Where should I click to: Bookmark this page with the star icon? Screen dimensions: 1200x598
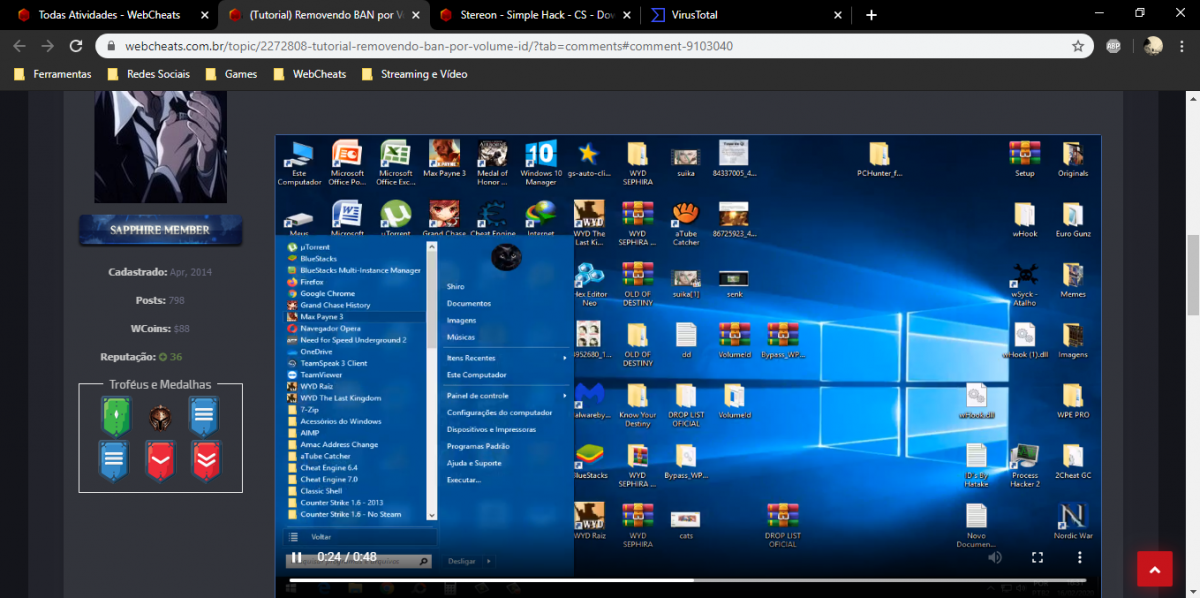(1078, 46)
